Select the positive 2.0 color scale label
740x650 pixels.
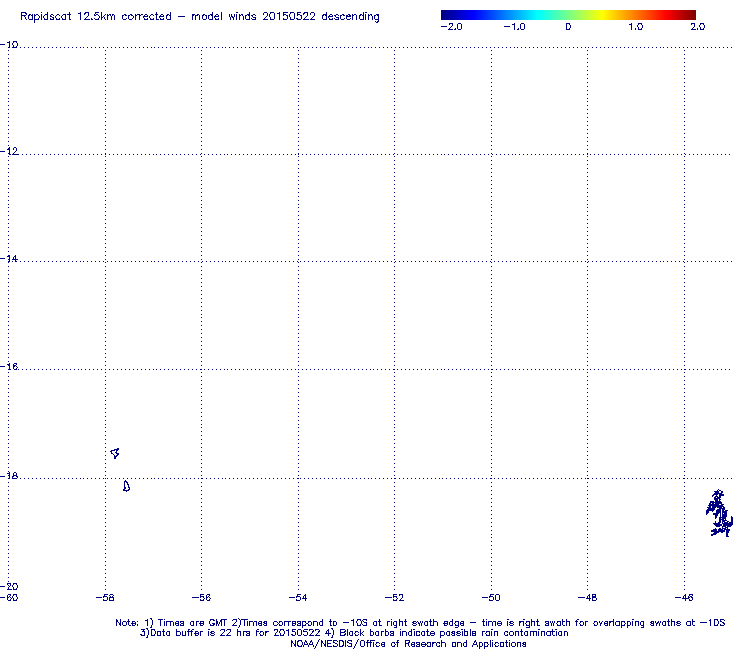pyautogui.click(x=698, y=27)
